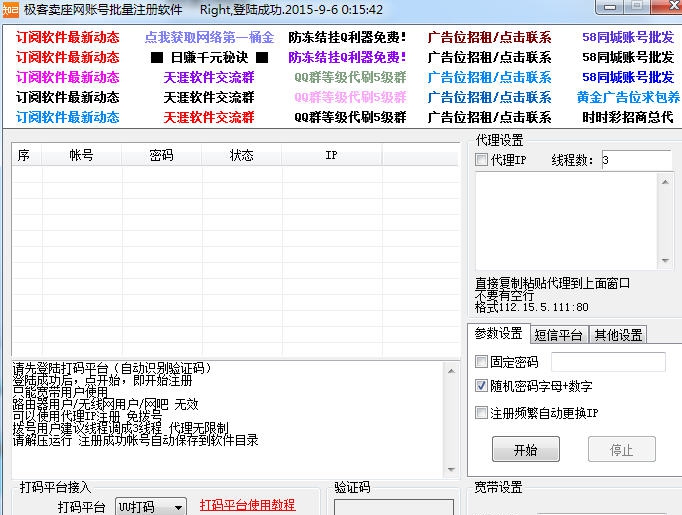
Task: Open the dark-red 广告位招租/点击联系 link
Action: pyautogui.click(x=489, y=37)
